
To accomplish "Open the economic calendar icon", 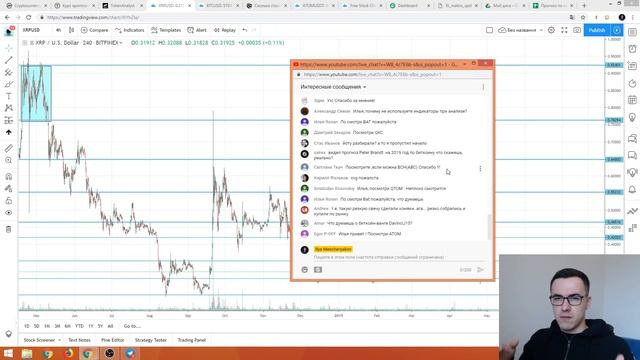I will pos(632,100).
